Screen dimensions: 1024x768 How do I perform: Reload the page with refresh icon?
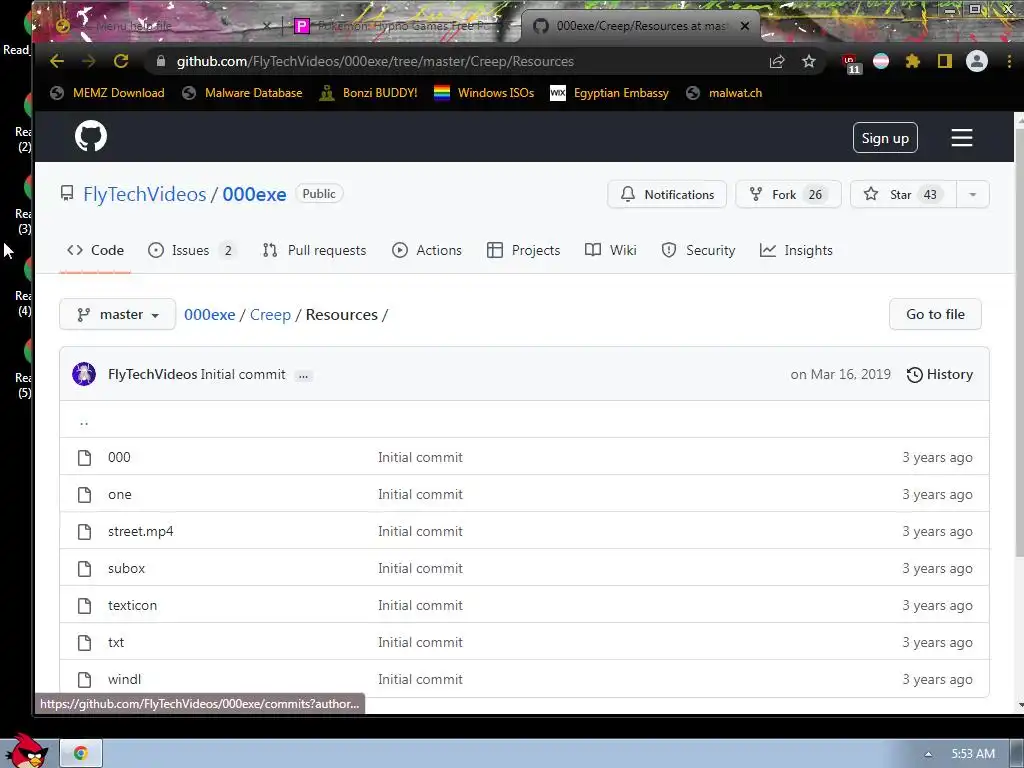(x=121, y=61)
